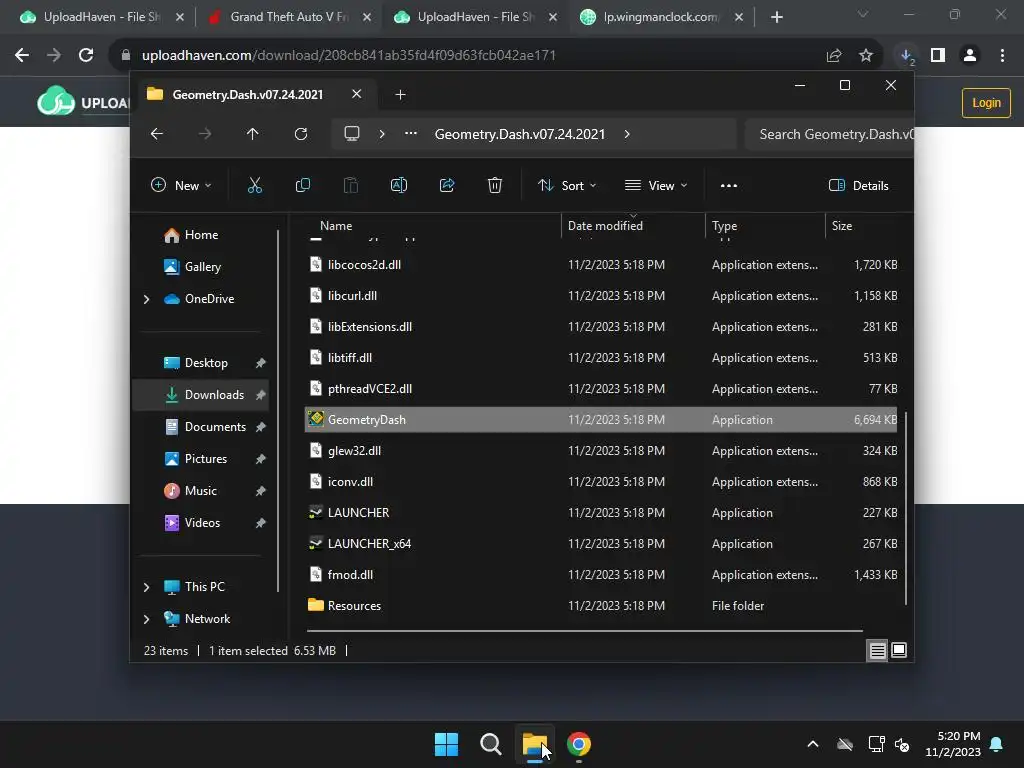Refresh the File Explorer folder view
The width and height of the screenshot is (1024, 768).
coord(301,134)
